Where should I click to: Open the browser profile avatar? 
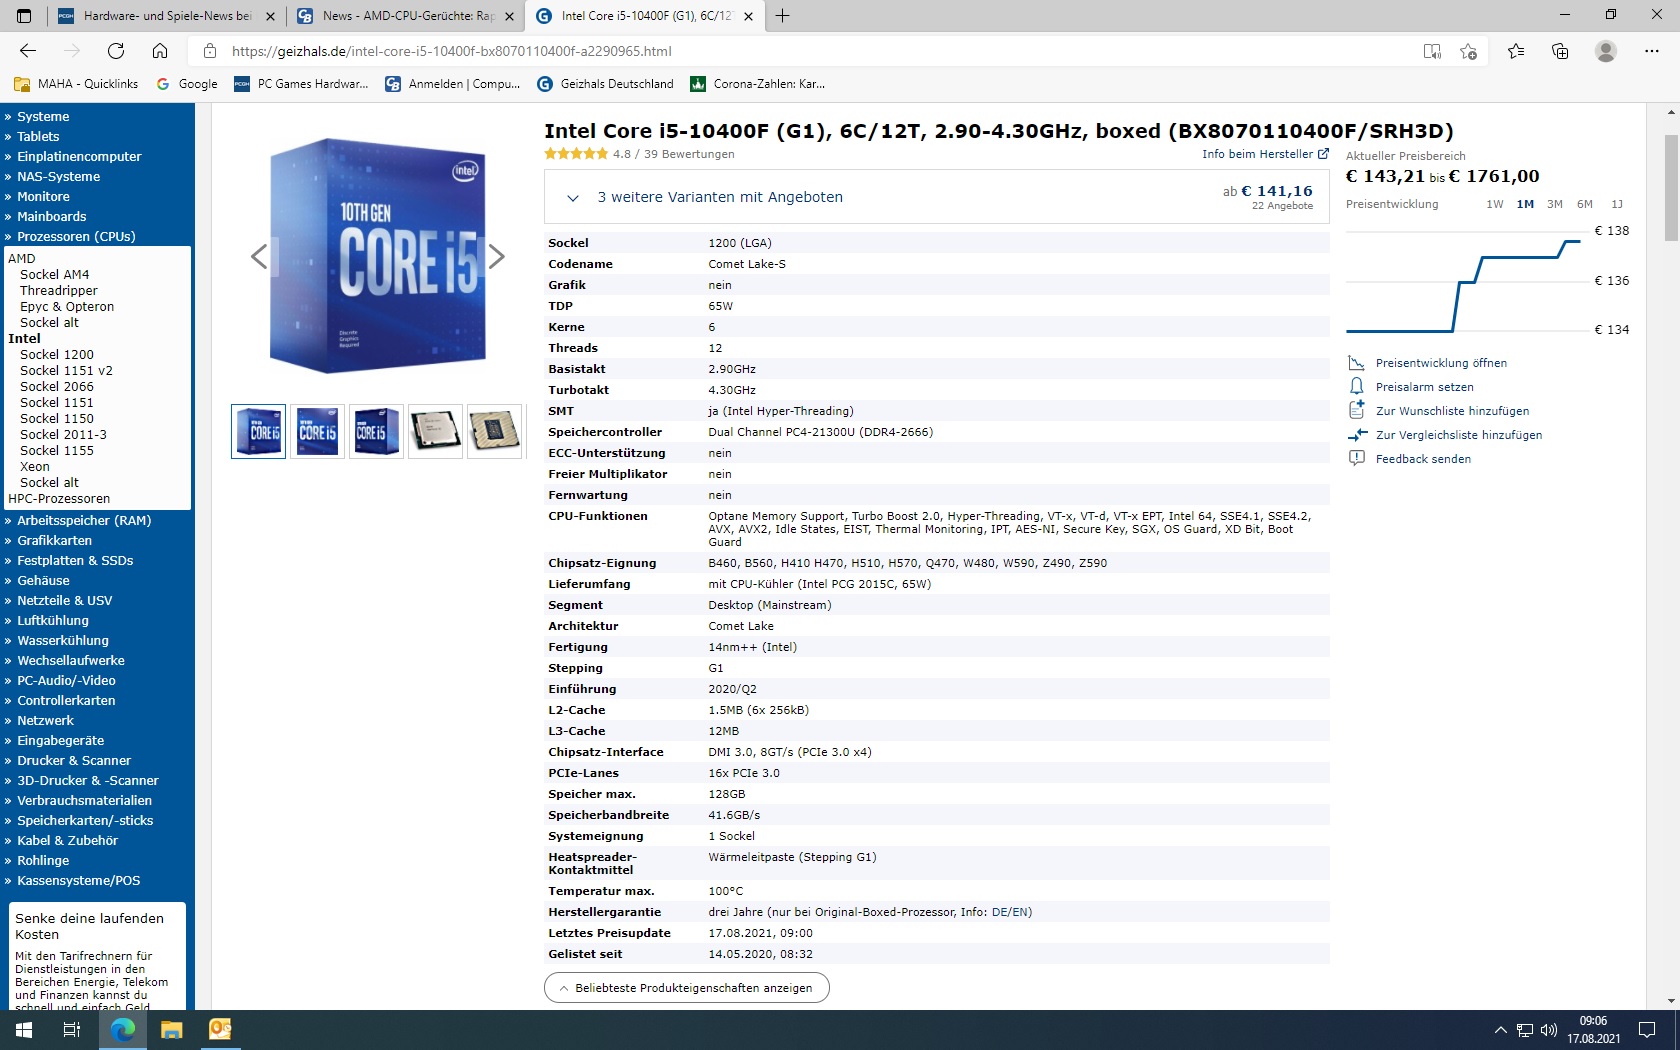(x=1606, y=51)
